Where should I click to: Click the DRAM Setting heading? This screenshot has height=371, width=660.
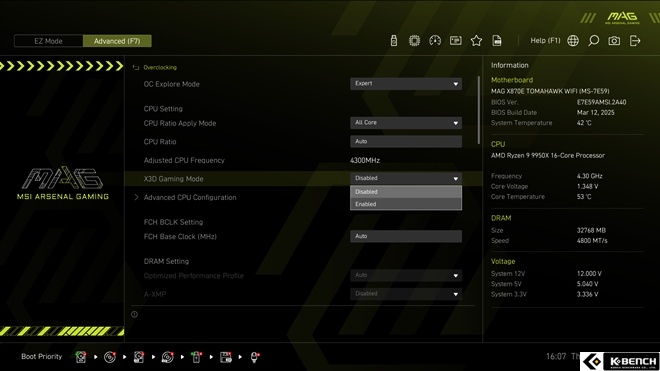point(166,262)
